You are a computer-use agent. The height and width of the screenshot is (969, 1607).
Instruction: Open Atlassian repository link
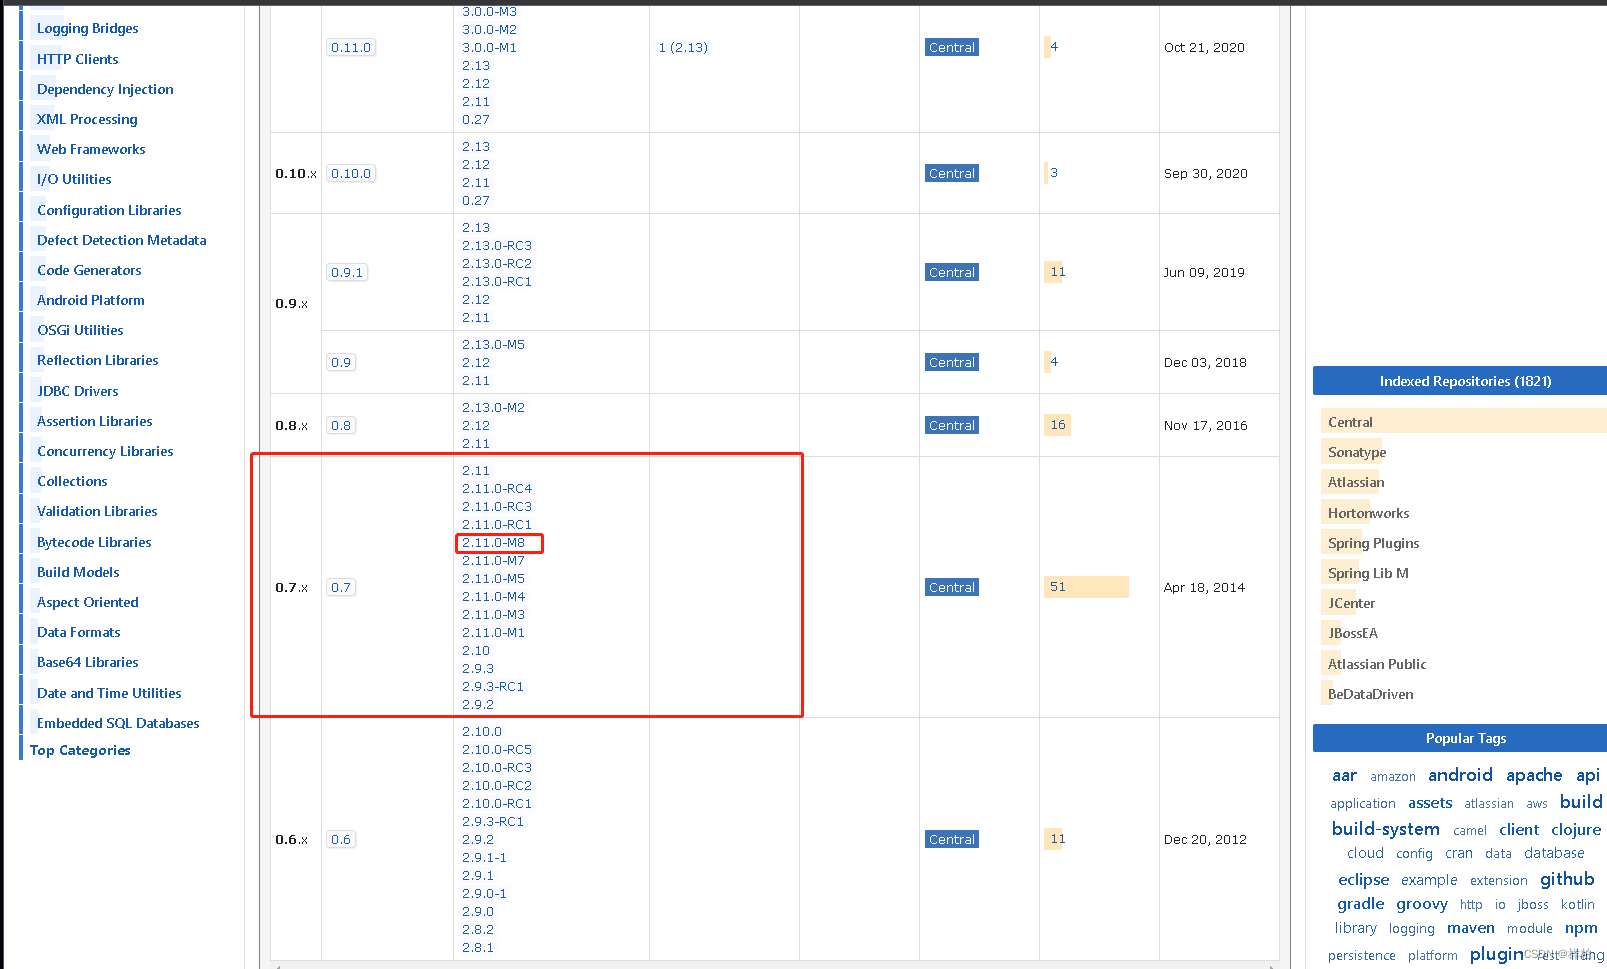pyautogui.click(x=1356, y=482)
